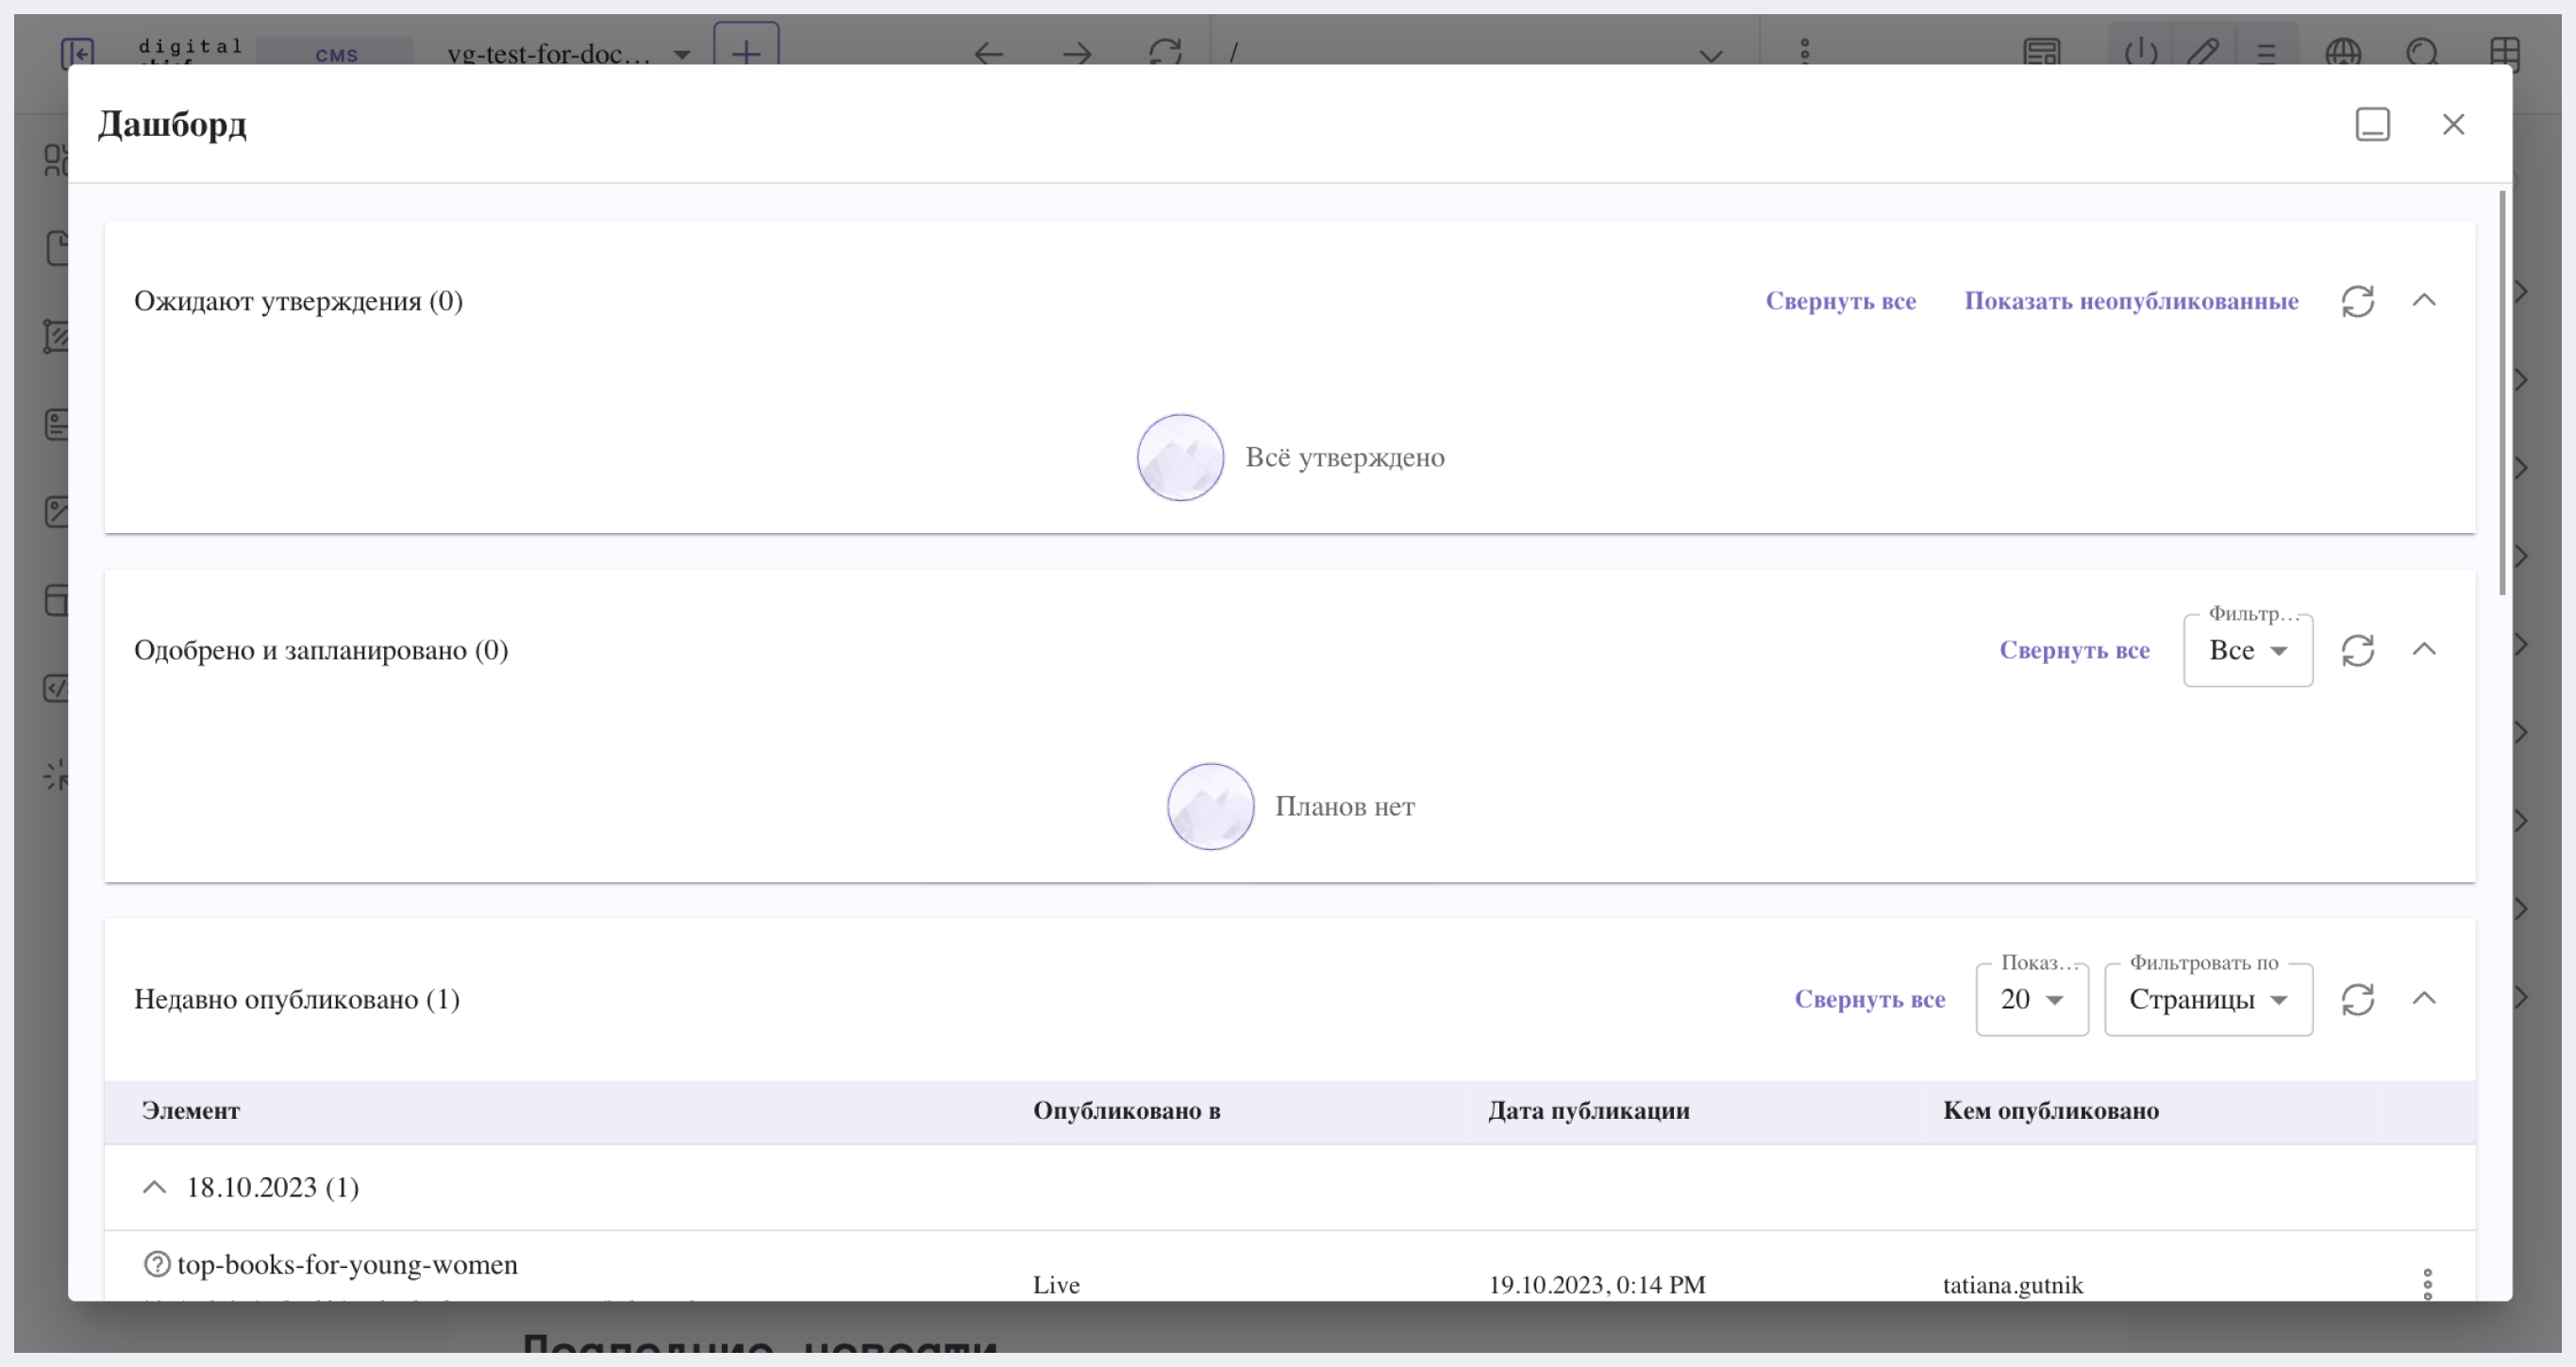Collapse the Одобрено и запланировано section
The height and width of the screenshot is (1367, 2576).
tap(2424, 649)
